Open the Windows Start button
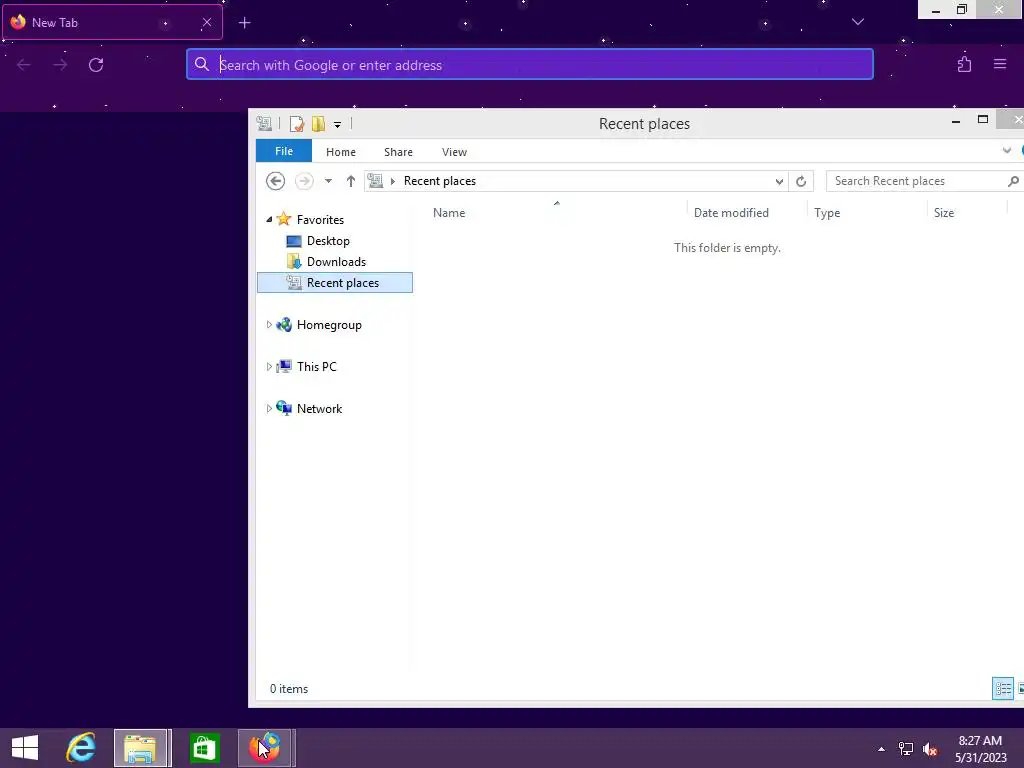The height and width of the screenshot is (768, 1024). [x=25, y=748]
